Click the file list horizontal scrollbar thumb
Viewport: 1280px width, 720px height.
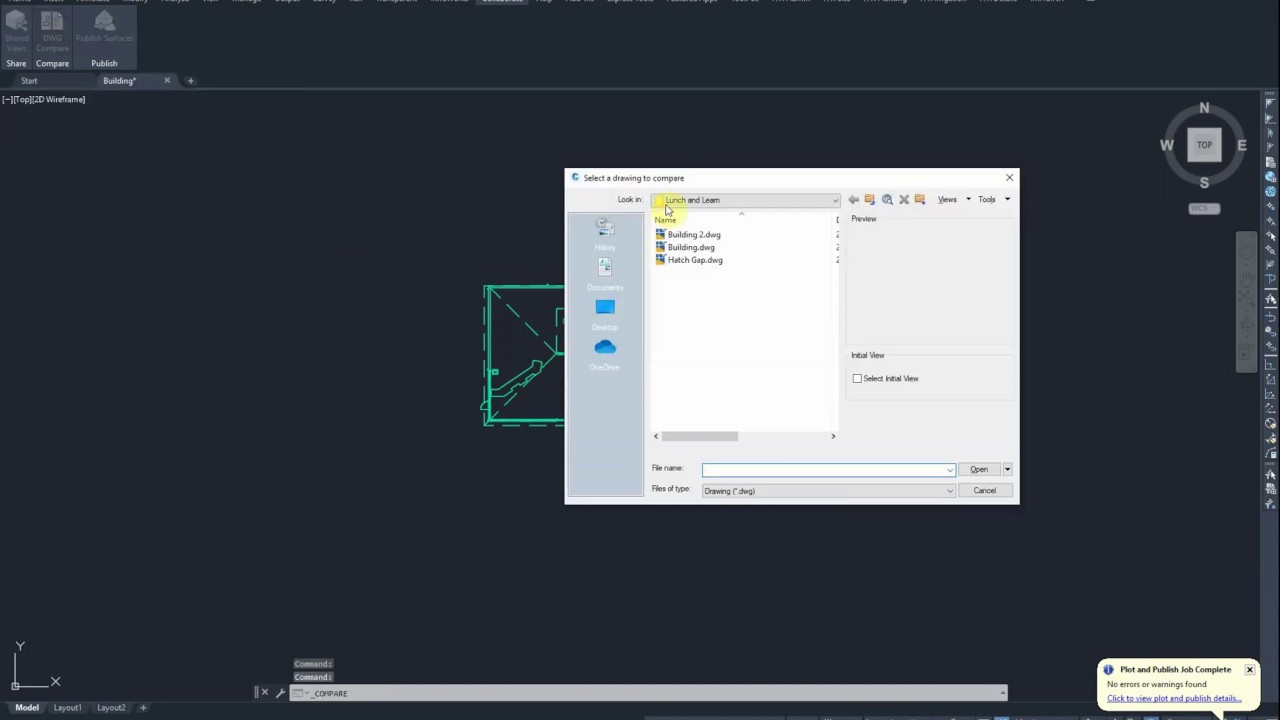point(700,436)
